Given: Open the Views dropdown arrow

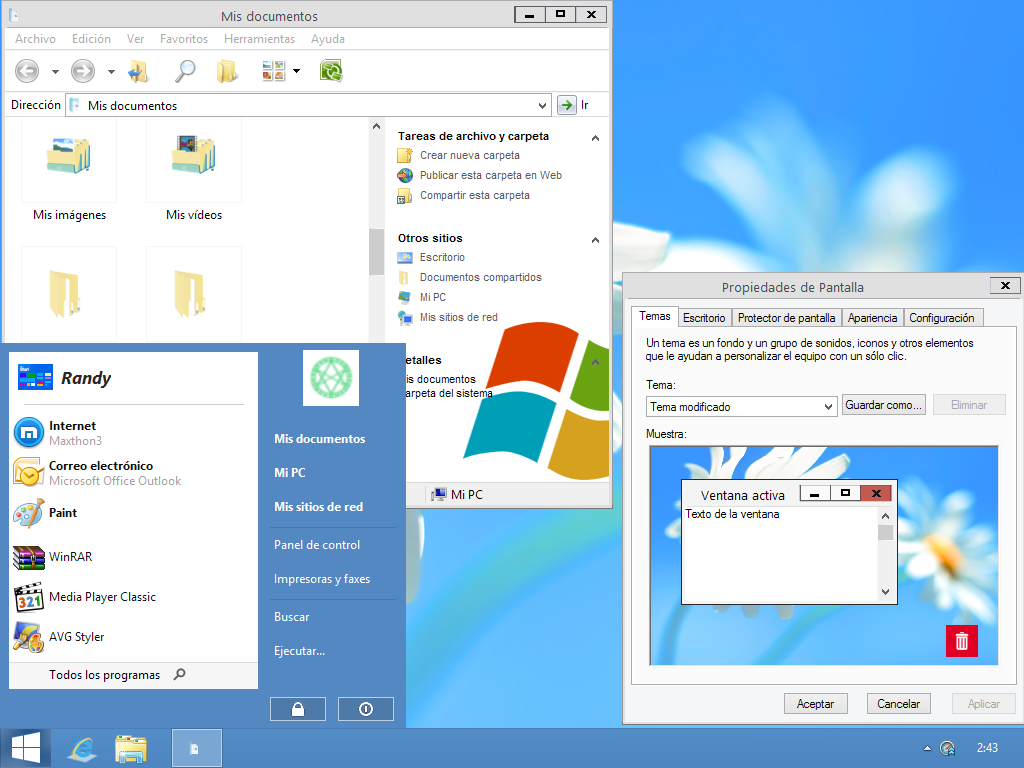Looking at the screenshot, I should (x=296, y=71).
